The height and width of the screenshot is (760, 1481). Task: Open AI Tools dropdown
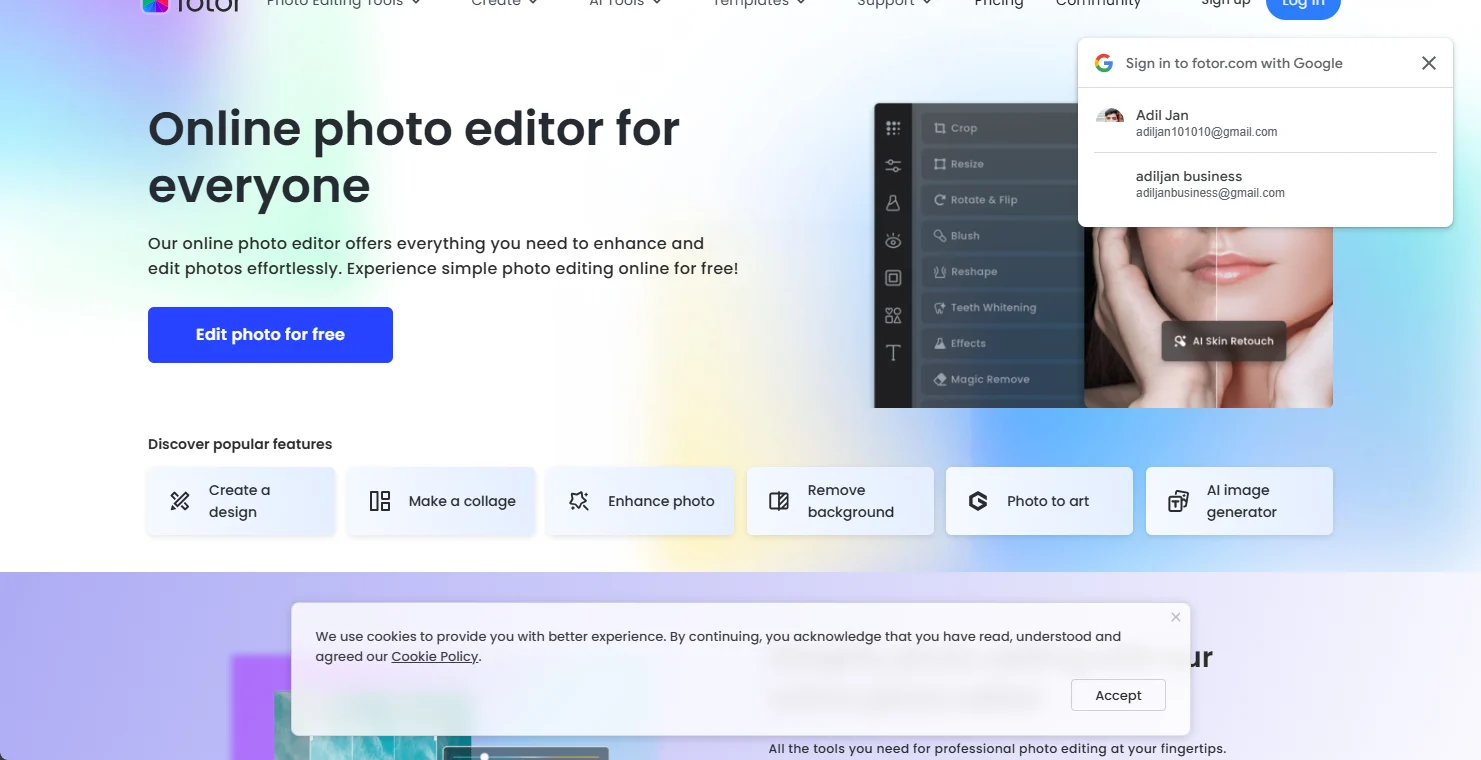pos(625,4)
